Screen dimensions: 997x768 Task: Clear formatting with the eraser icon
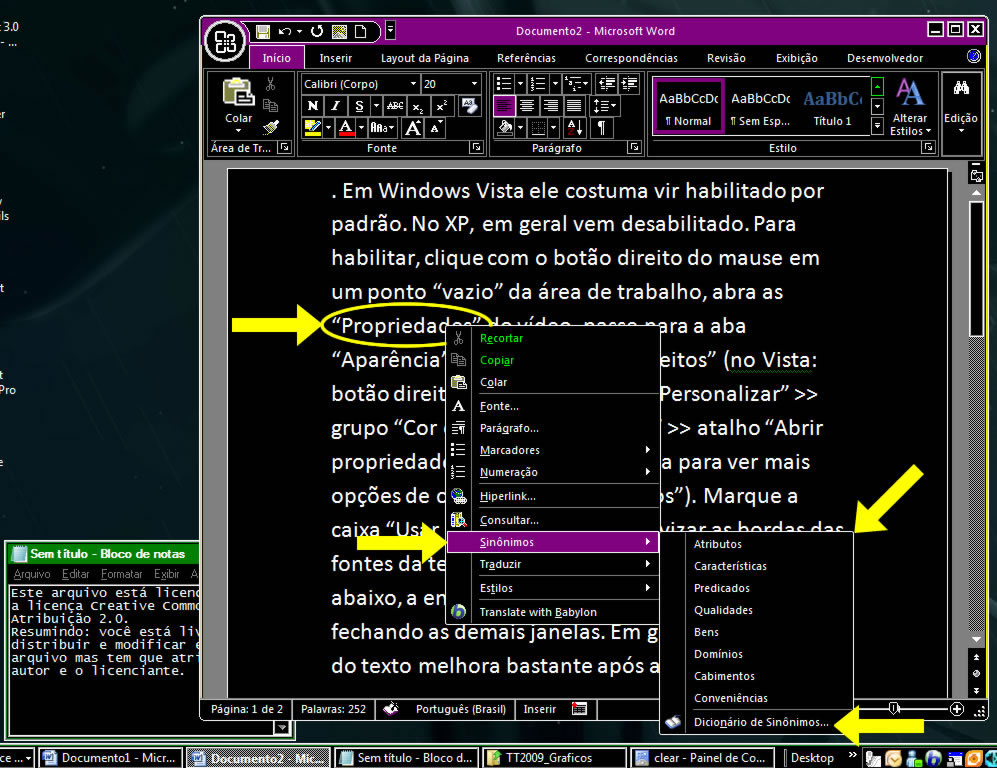pyautogui.click(x=469, y=106)
